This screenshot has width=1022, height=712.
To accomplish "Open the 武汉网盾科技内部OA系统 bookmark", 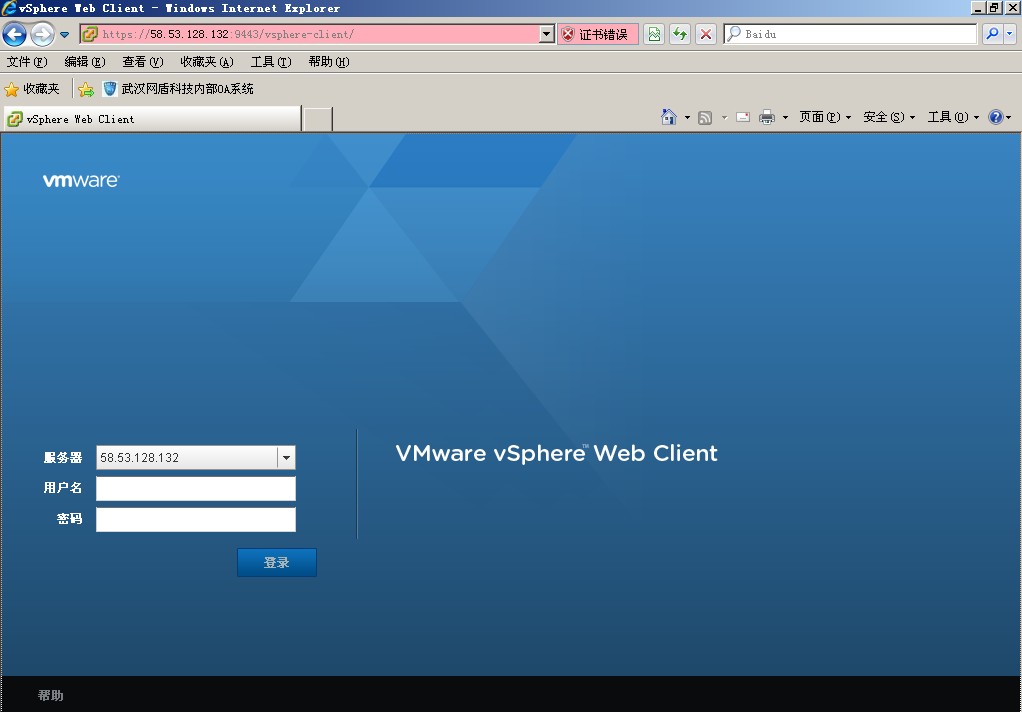I will 178,89.
